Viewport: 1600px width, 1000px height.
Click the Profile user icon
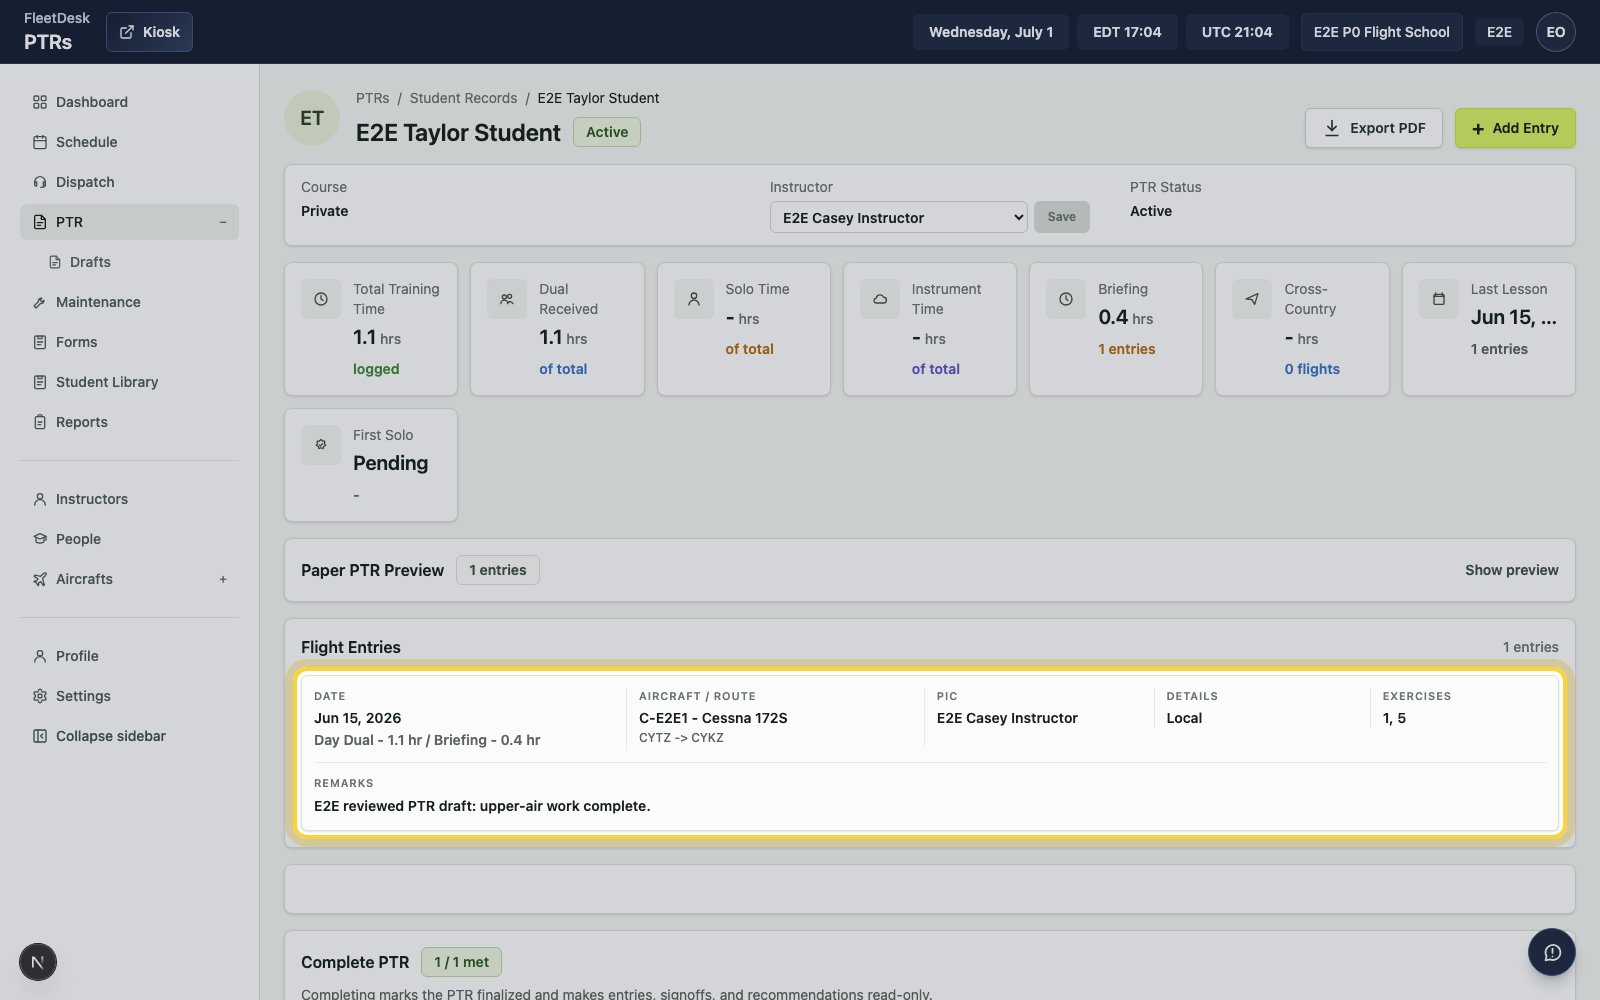coord(40,656)
